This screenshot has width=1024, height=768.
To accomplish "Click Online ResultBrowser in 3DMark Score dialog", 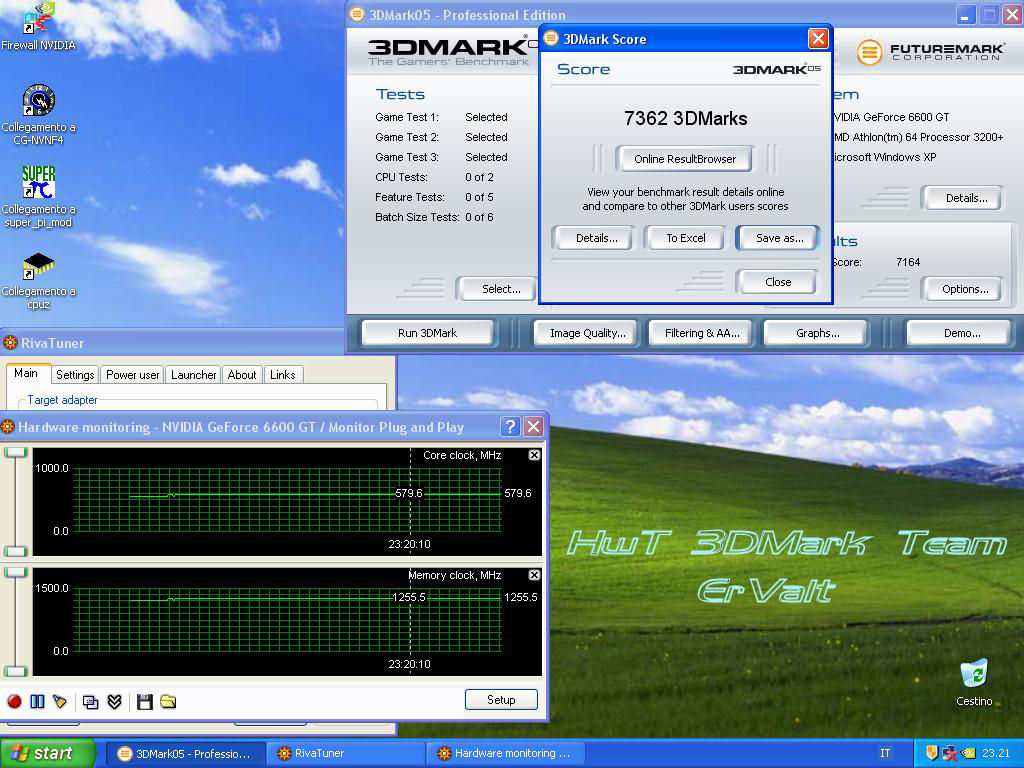I will point(684,159).
